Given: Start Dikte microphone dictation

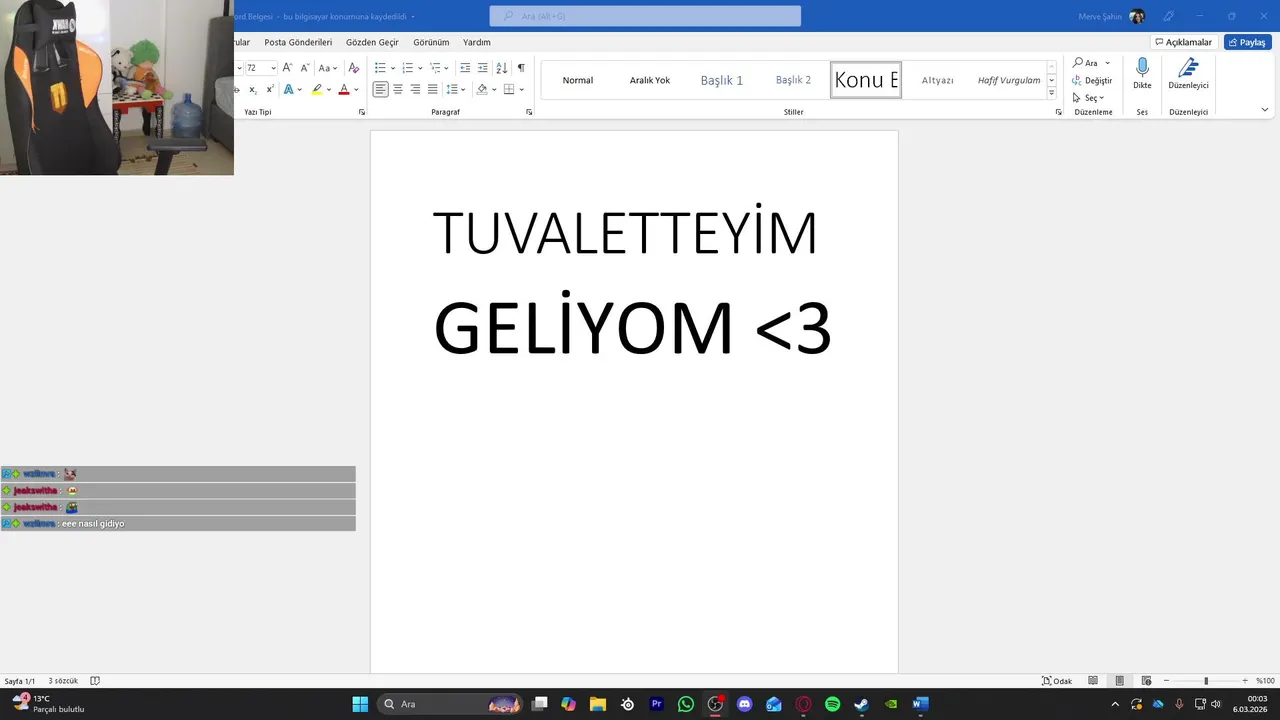Looking at the screenshot, I should [1142, 74].
